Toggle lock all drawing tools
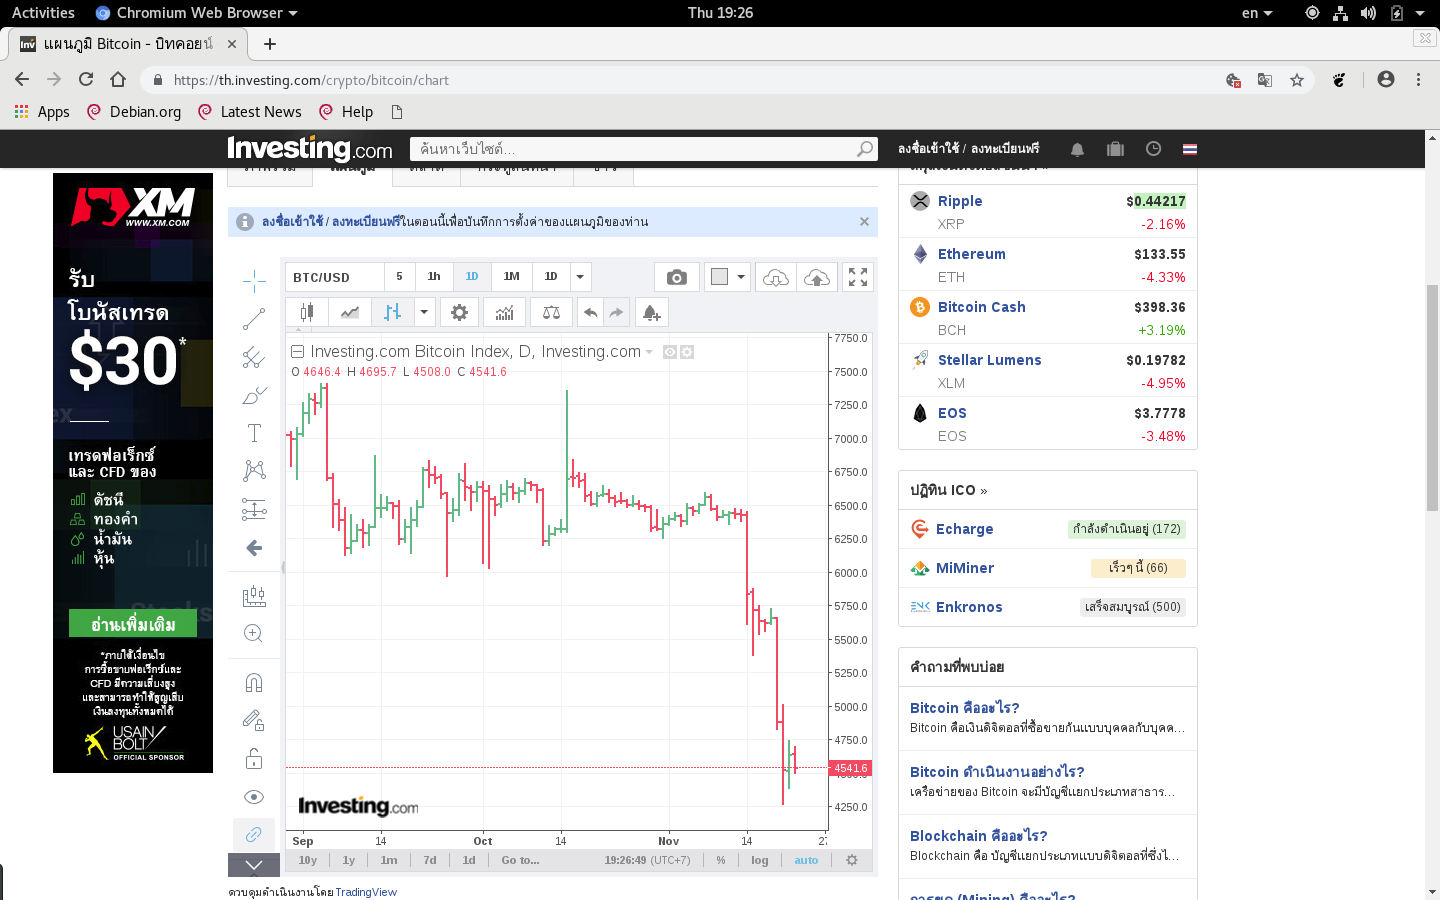 tap(254, 759)
